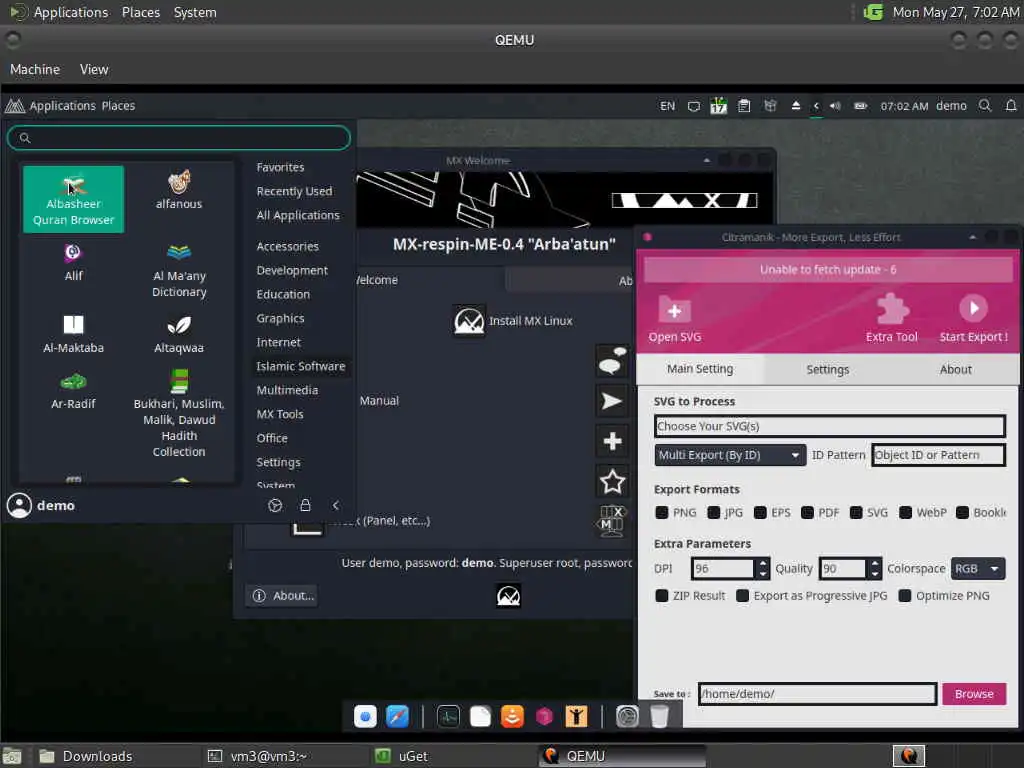This screenshot has width=1024, height=768.
Task: Check Optimize PNG option
Action: click(x=905, y=596)
